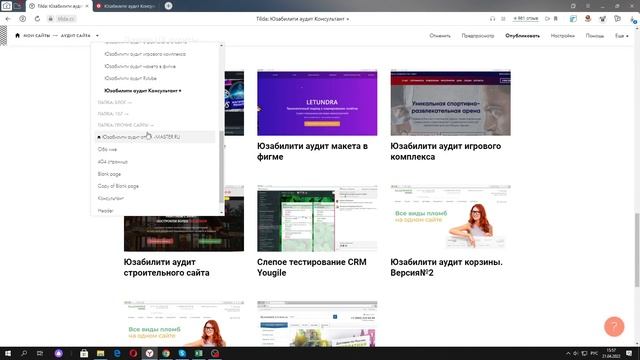Open Microsoft Store on taskbar
Viewport: 640px width, 360px height.
(84, 353)
